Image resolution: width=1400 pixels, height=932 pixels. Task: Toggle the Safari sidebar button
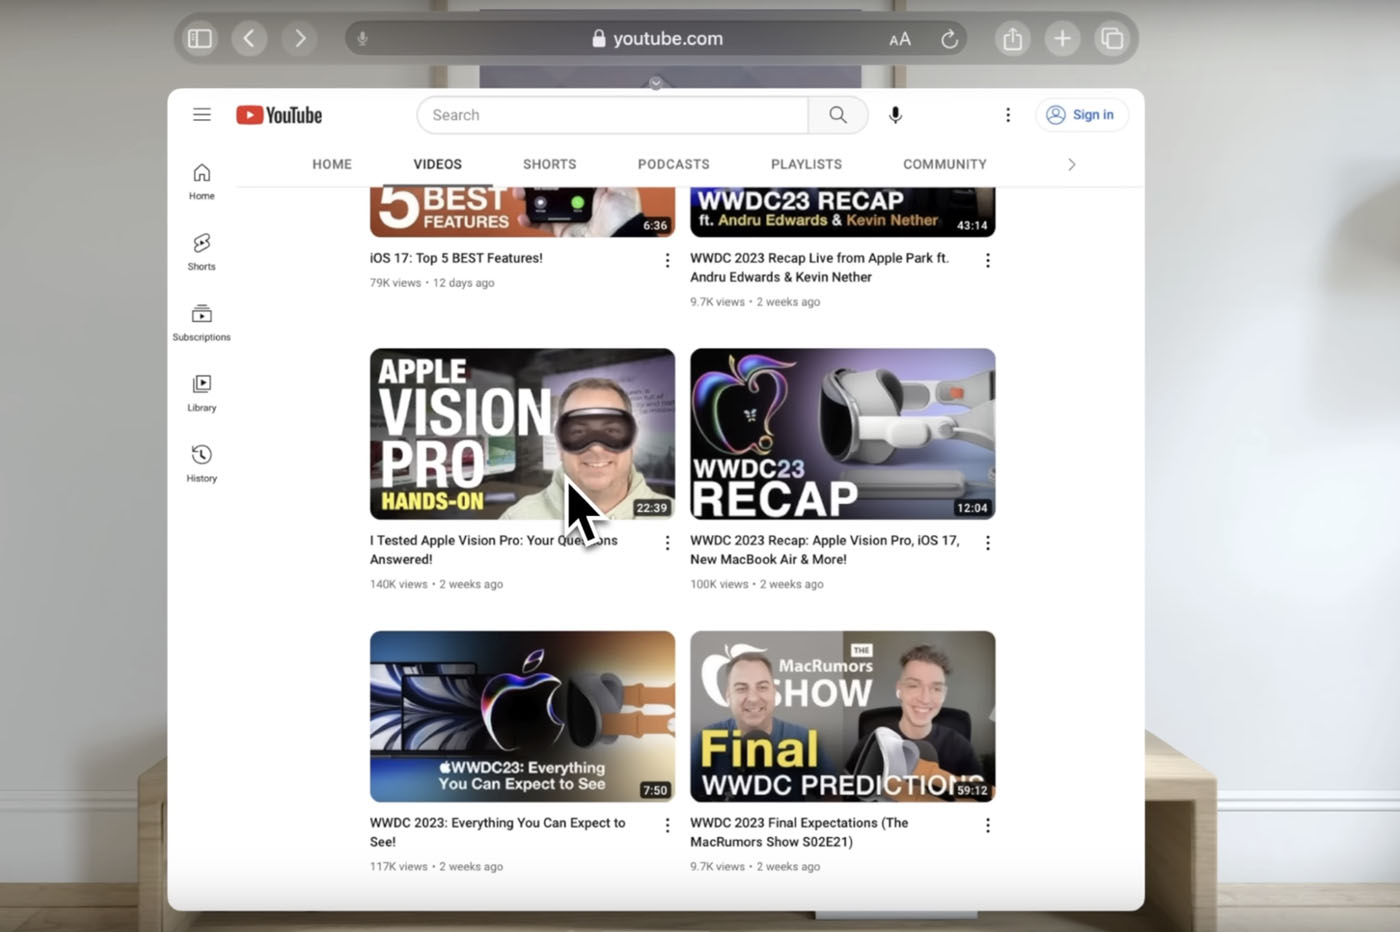200,39
